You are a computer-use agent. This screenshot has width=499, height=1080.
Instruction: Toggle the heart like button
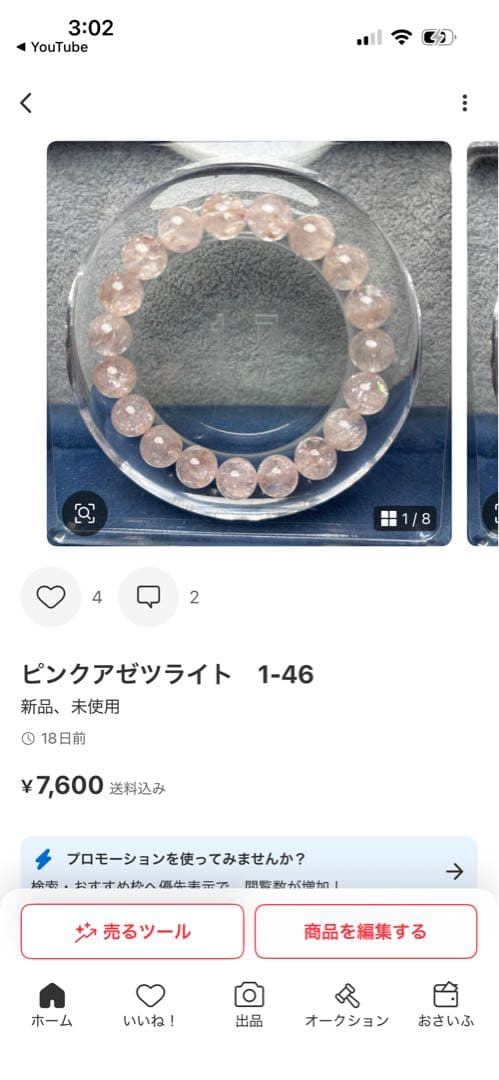[x=51, y=597]
